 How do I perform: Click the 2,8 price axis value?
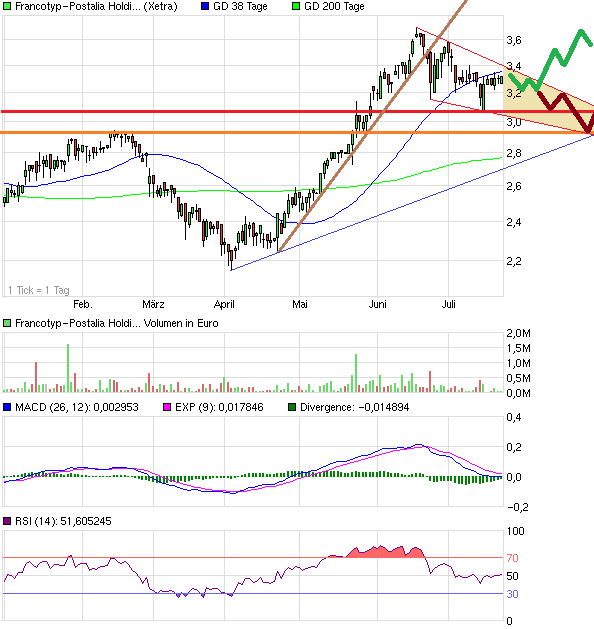[x=514, y=153]
